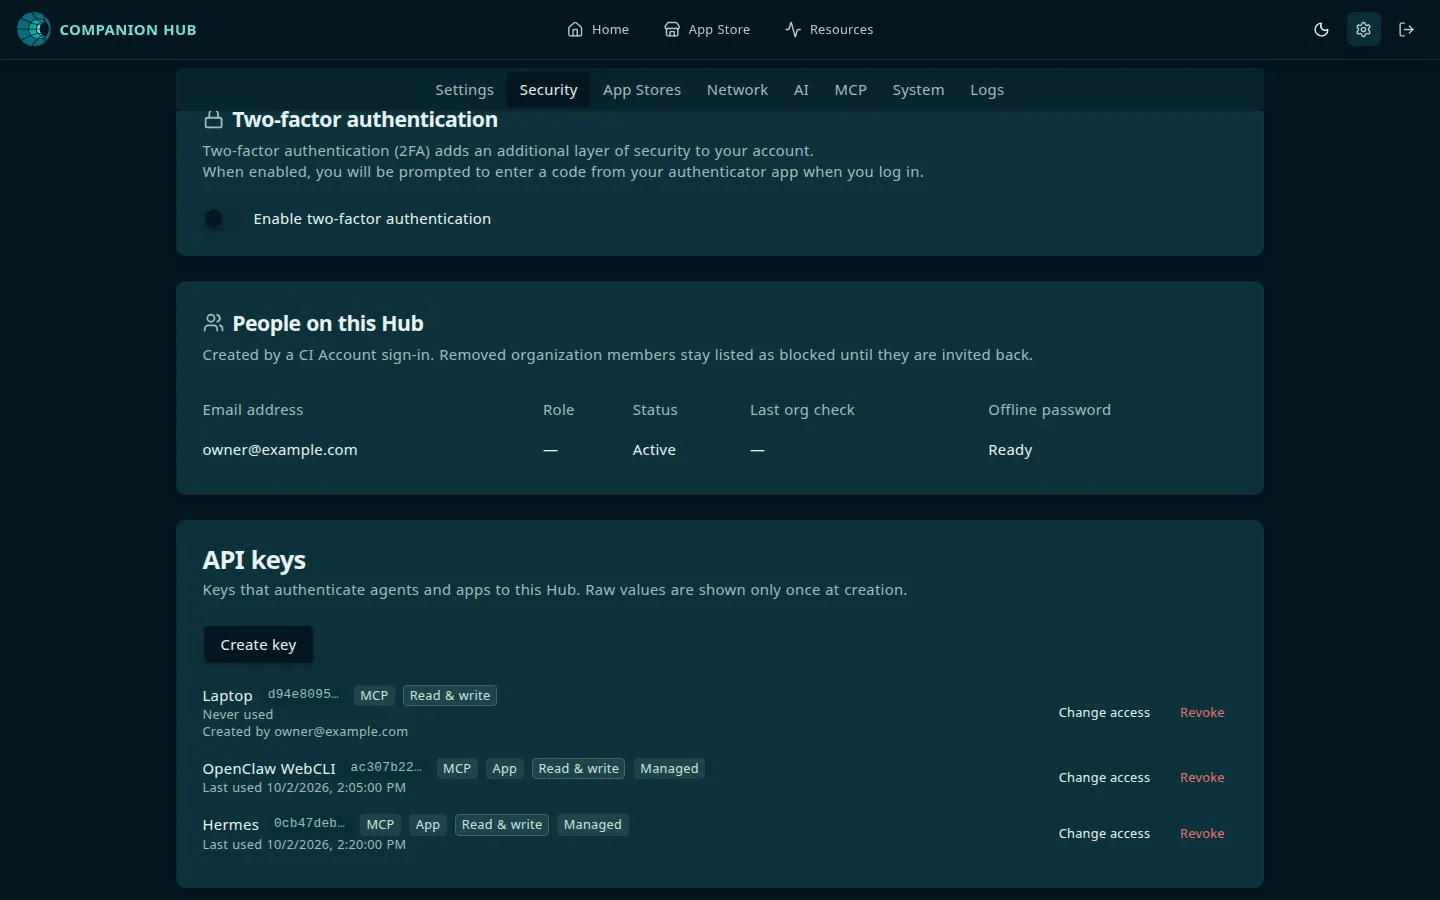Click the App badge on OpenClaw WebCLI row

[505, 769]
